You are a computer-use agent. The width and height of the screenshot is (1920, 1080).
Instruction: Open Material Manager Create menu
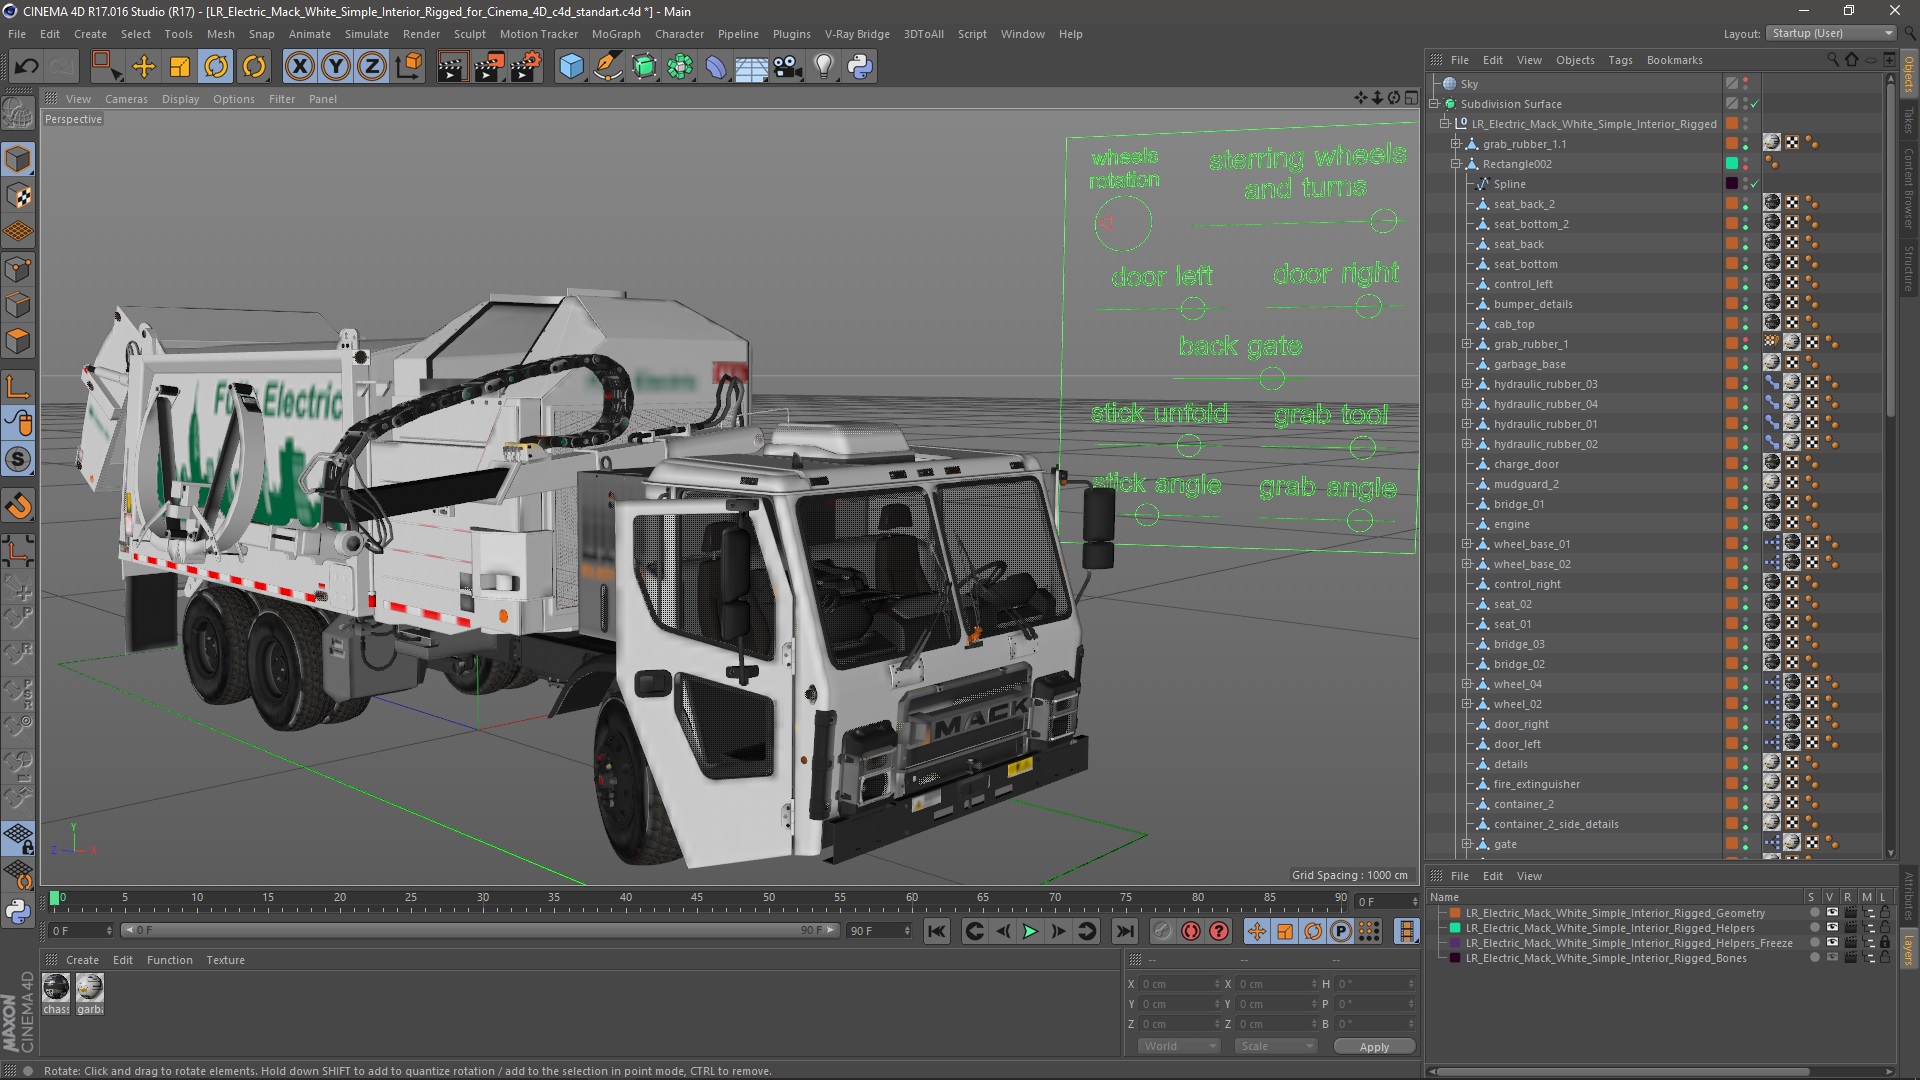82,960
